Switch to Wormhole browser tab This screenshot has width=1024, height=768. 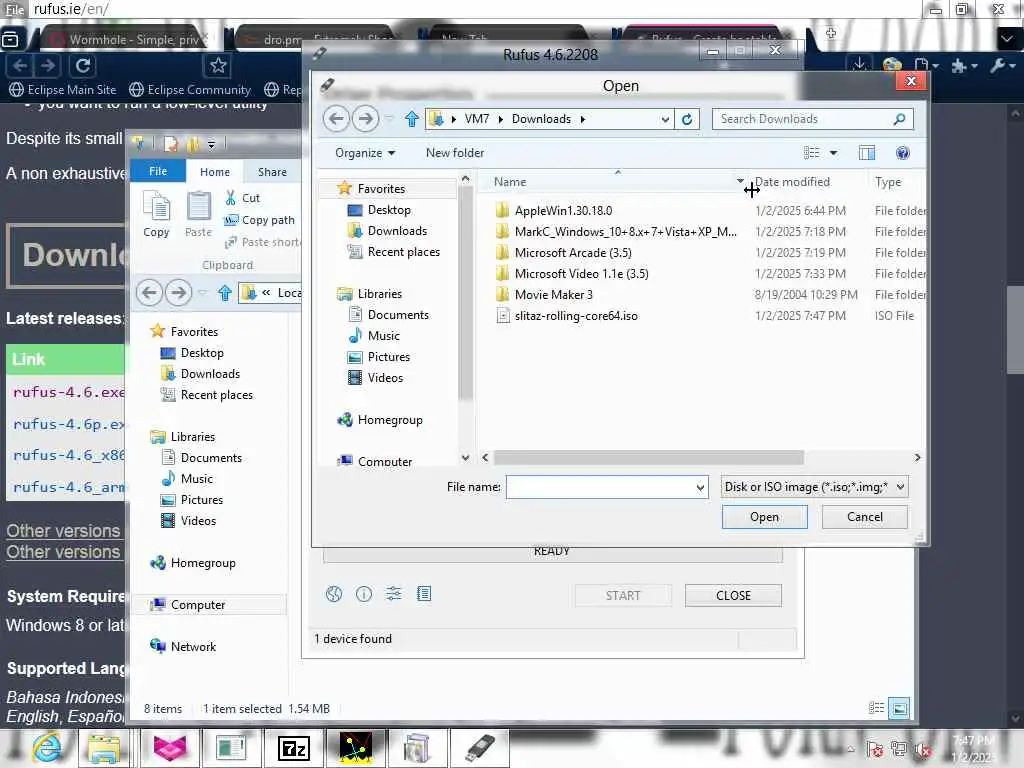[125, 39]
